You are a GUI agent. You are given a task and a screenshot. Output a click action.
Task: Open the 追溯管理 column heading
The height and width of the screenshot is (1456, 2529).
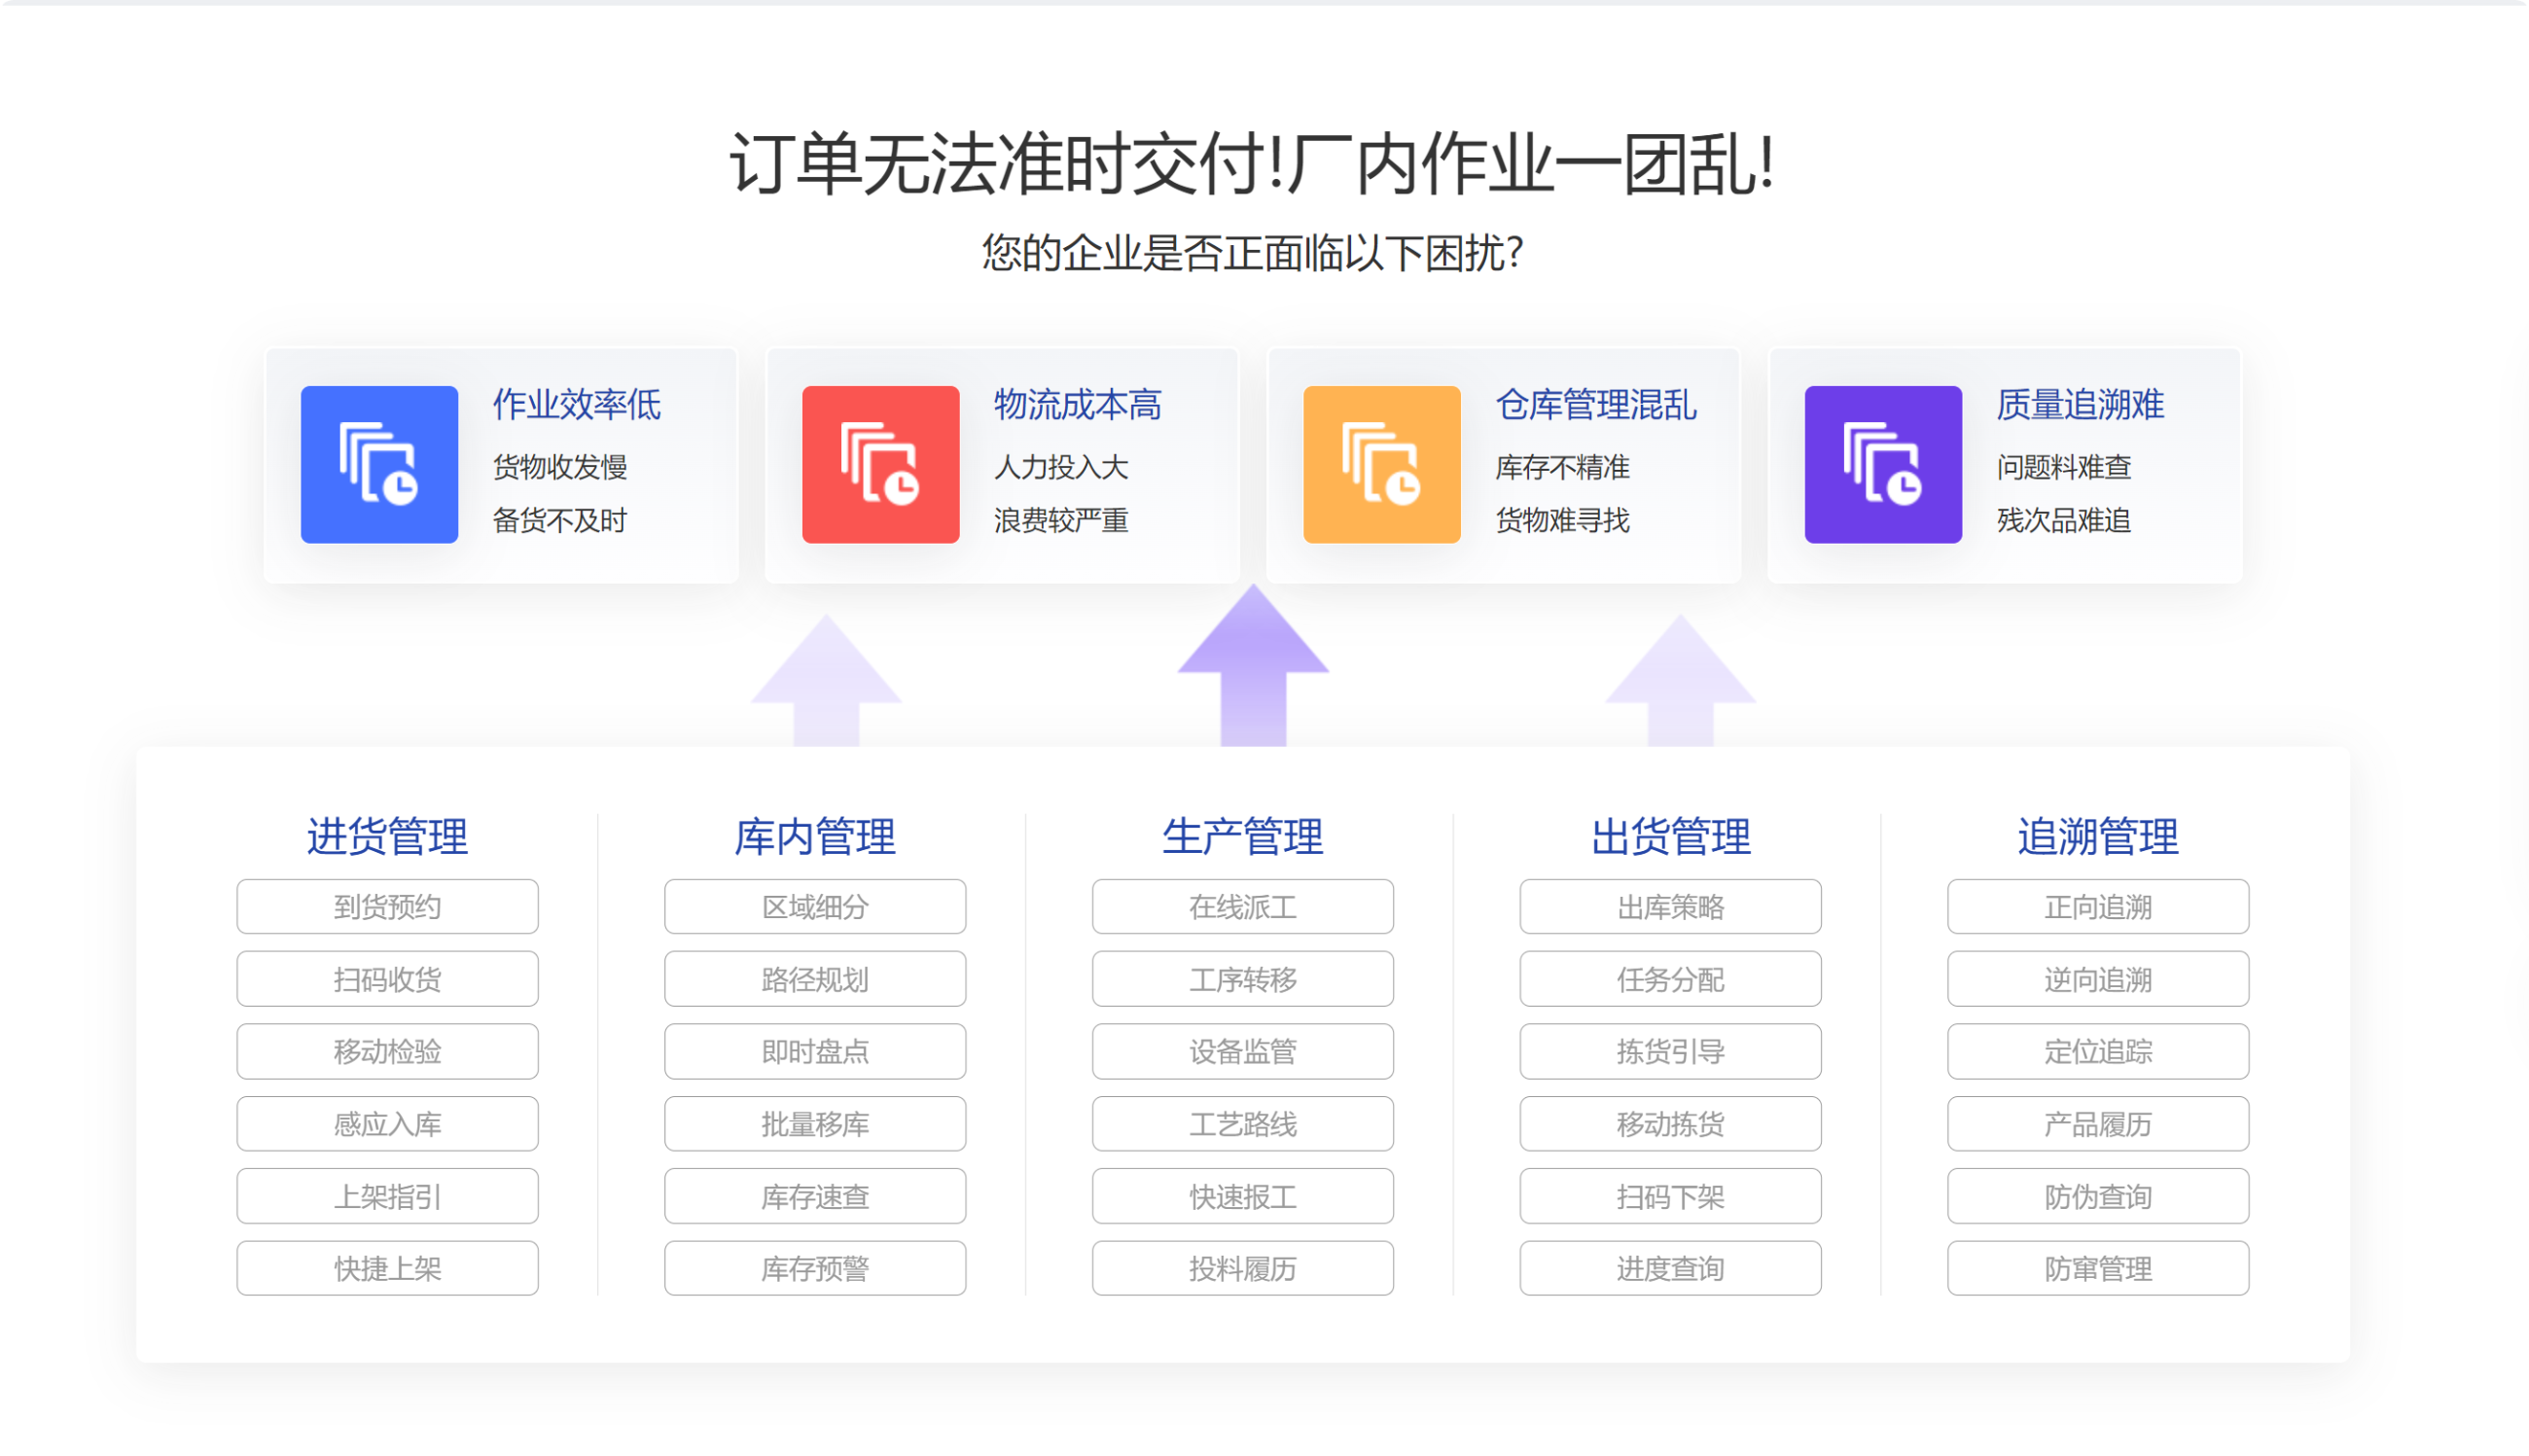click(2097, 836)
